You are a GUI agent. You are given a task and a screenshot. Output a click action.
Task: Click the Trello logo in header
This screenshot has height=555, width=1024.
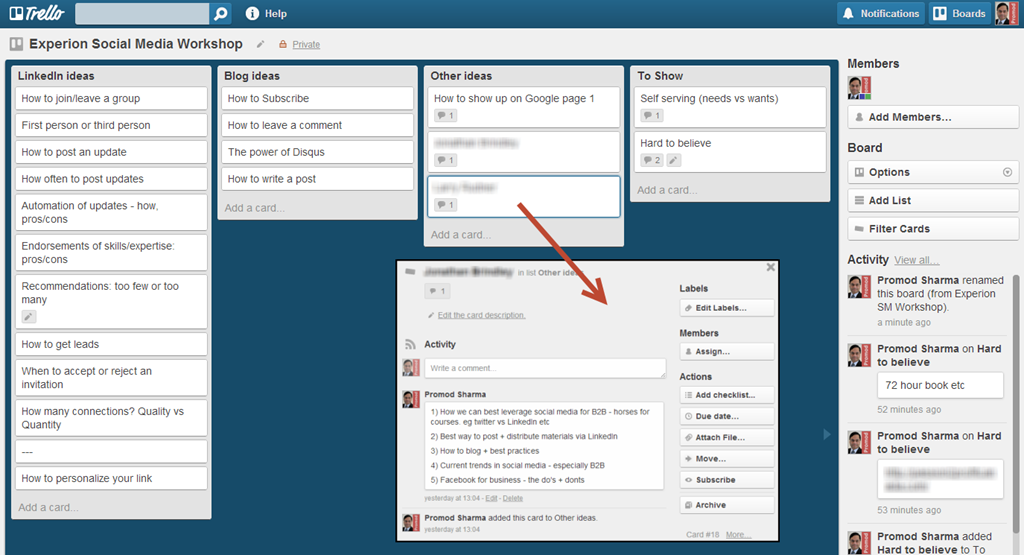[x=37, y=13]
